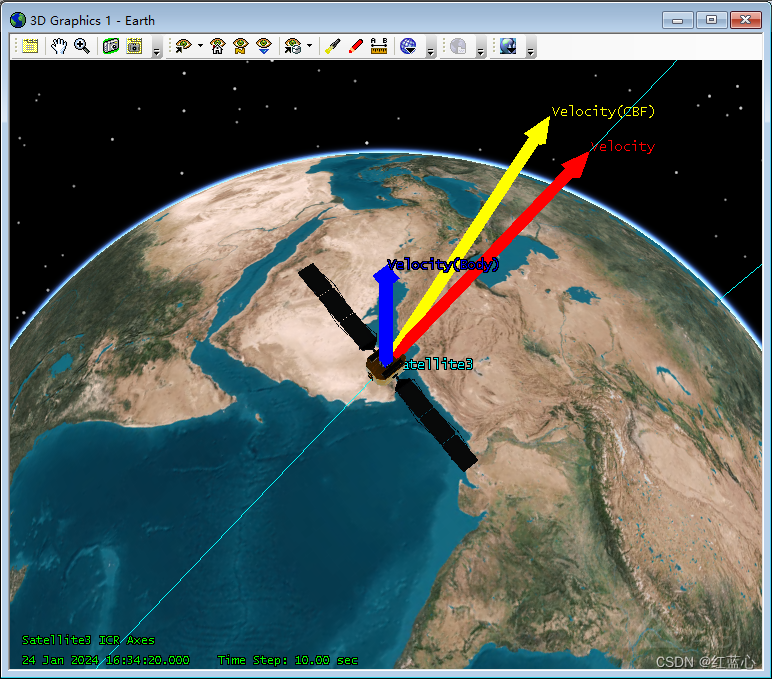772x679 pixels.
Task: Minimize the 3D Graphics 1 window
Action: 677,20
